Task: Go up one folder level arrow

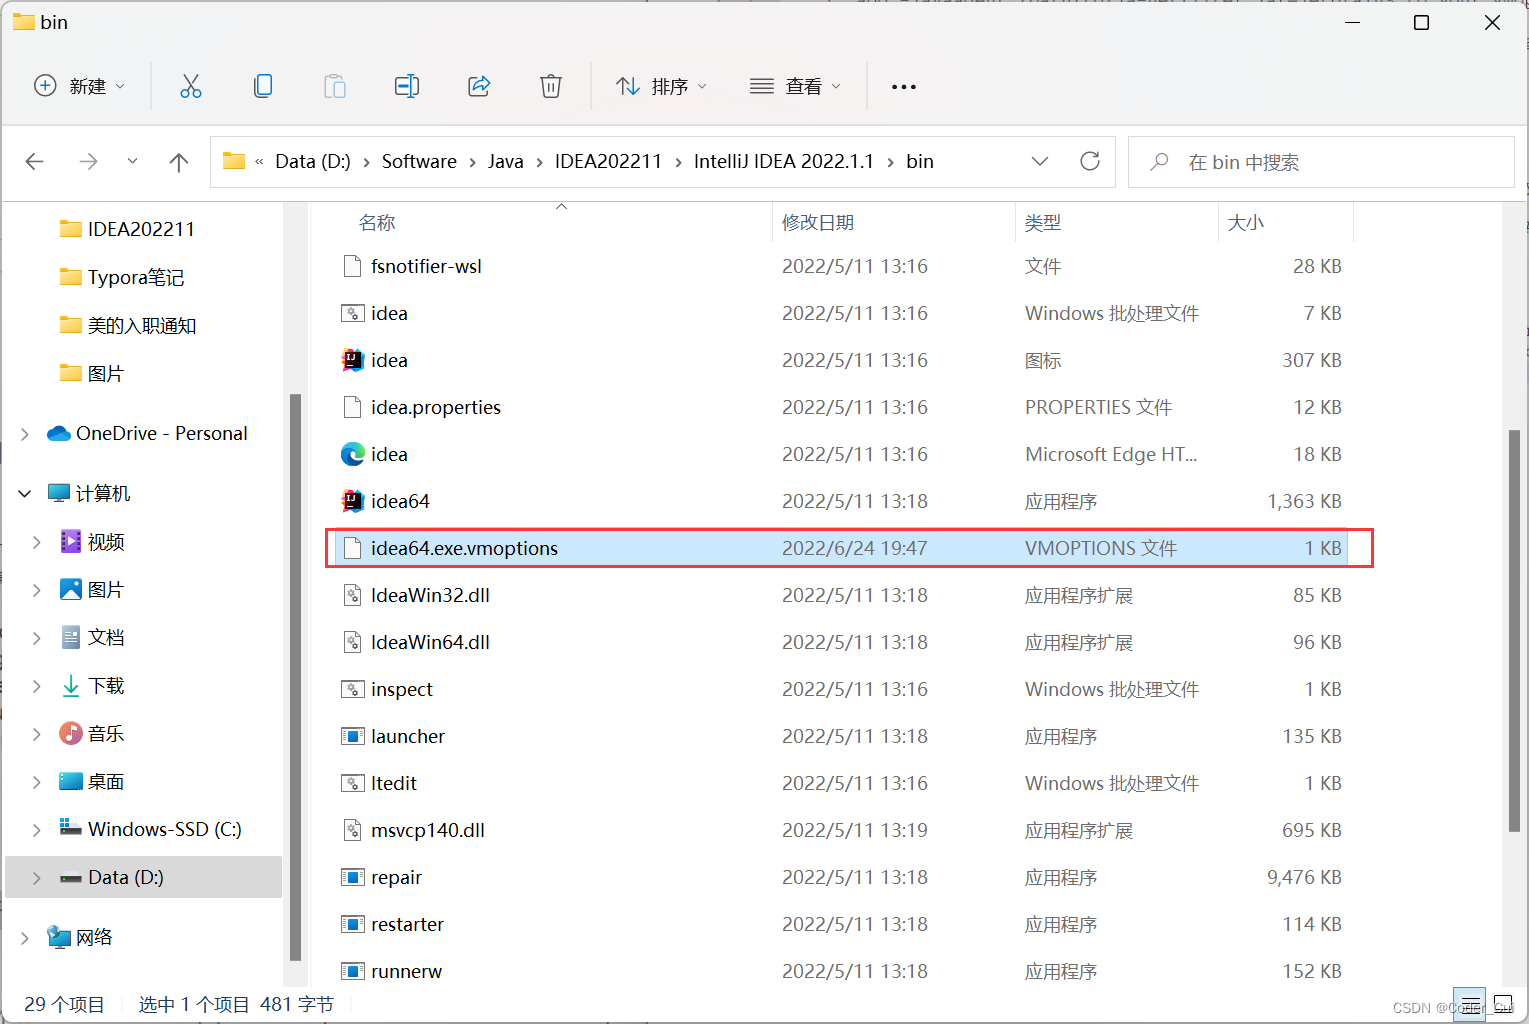Action: pyautogui.click(x=179, y=161)
